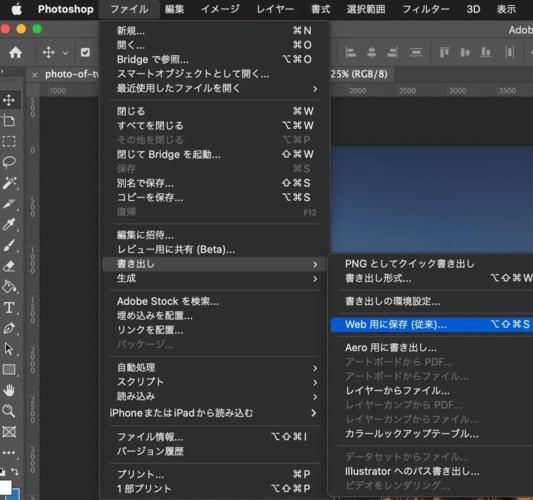This screenshot has width=533, height=500.
Task: Select the Hand tool
Action: [x=9, y=390]
